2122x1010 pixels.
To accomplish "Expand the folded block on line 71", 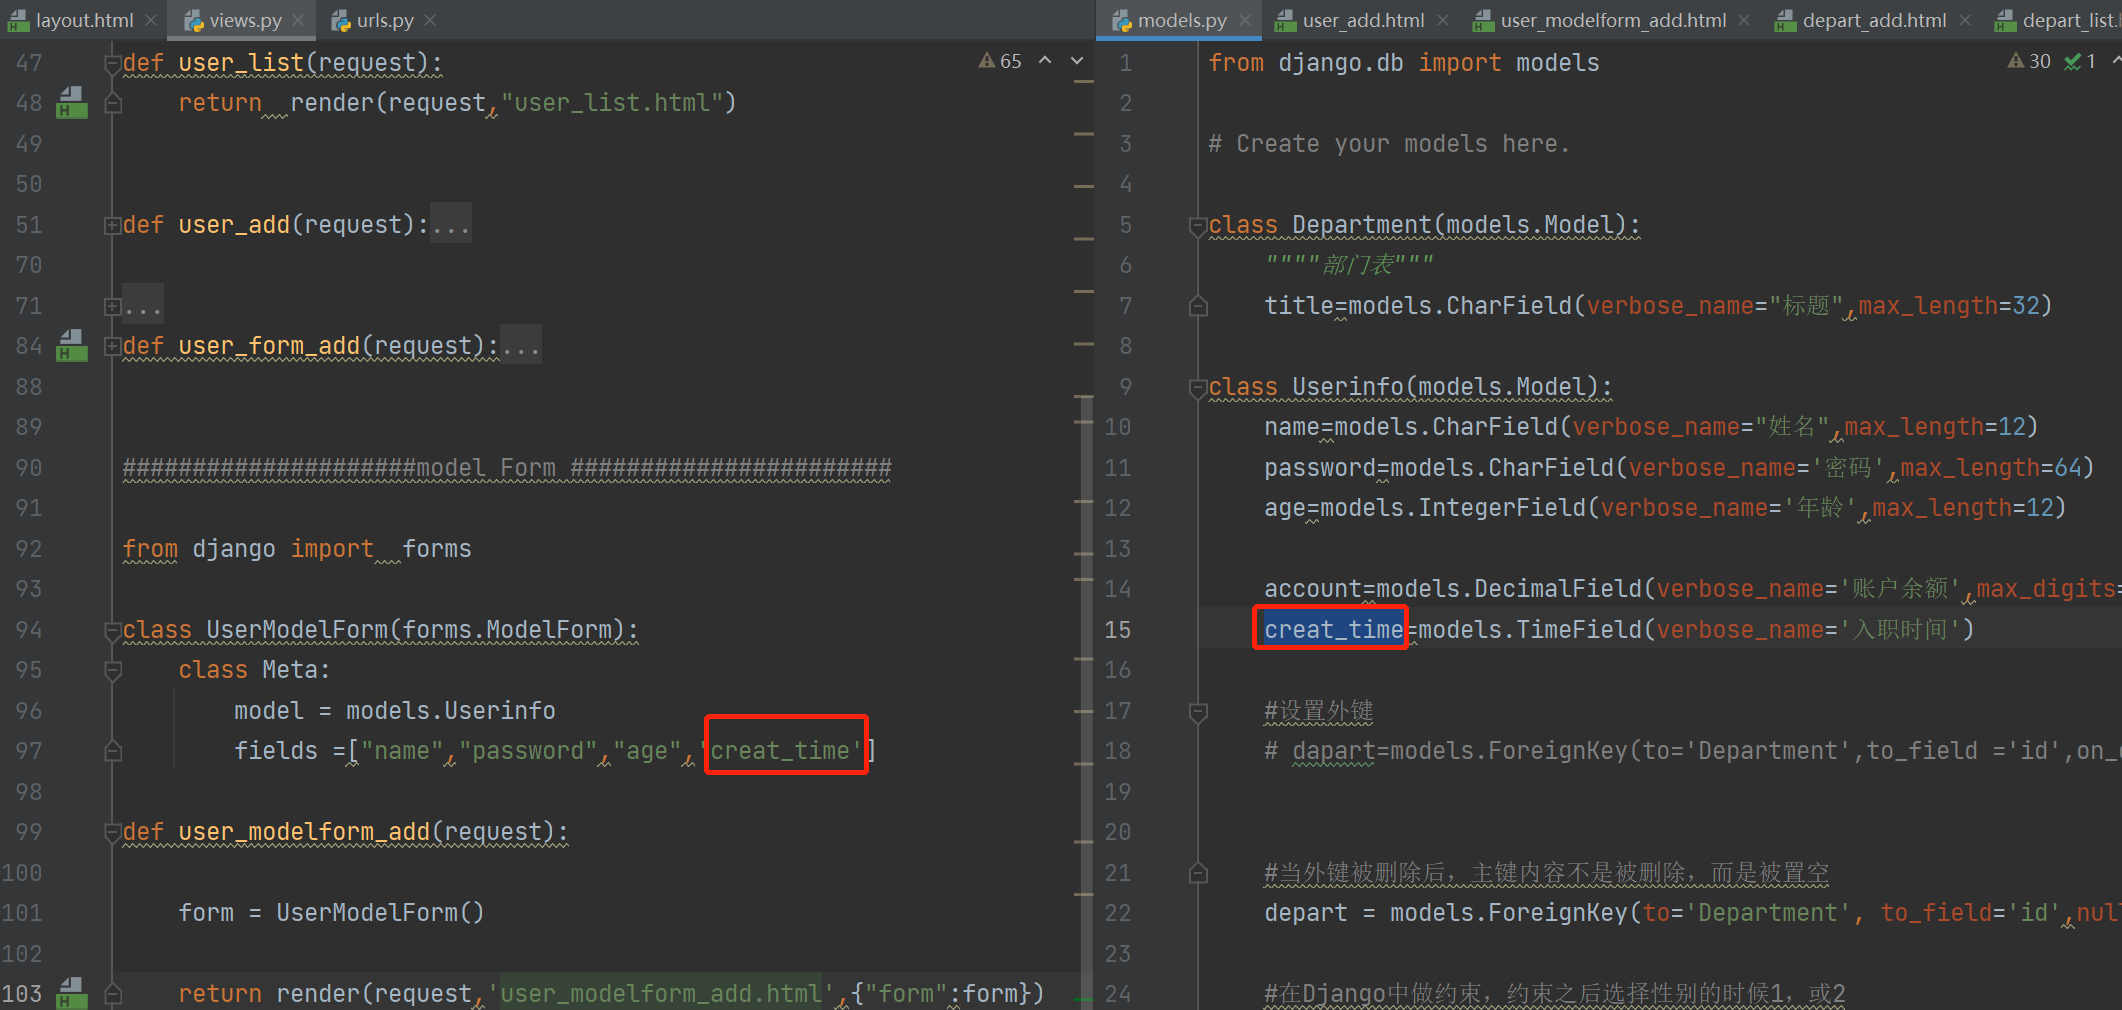I will pos(112,307).
